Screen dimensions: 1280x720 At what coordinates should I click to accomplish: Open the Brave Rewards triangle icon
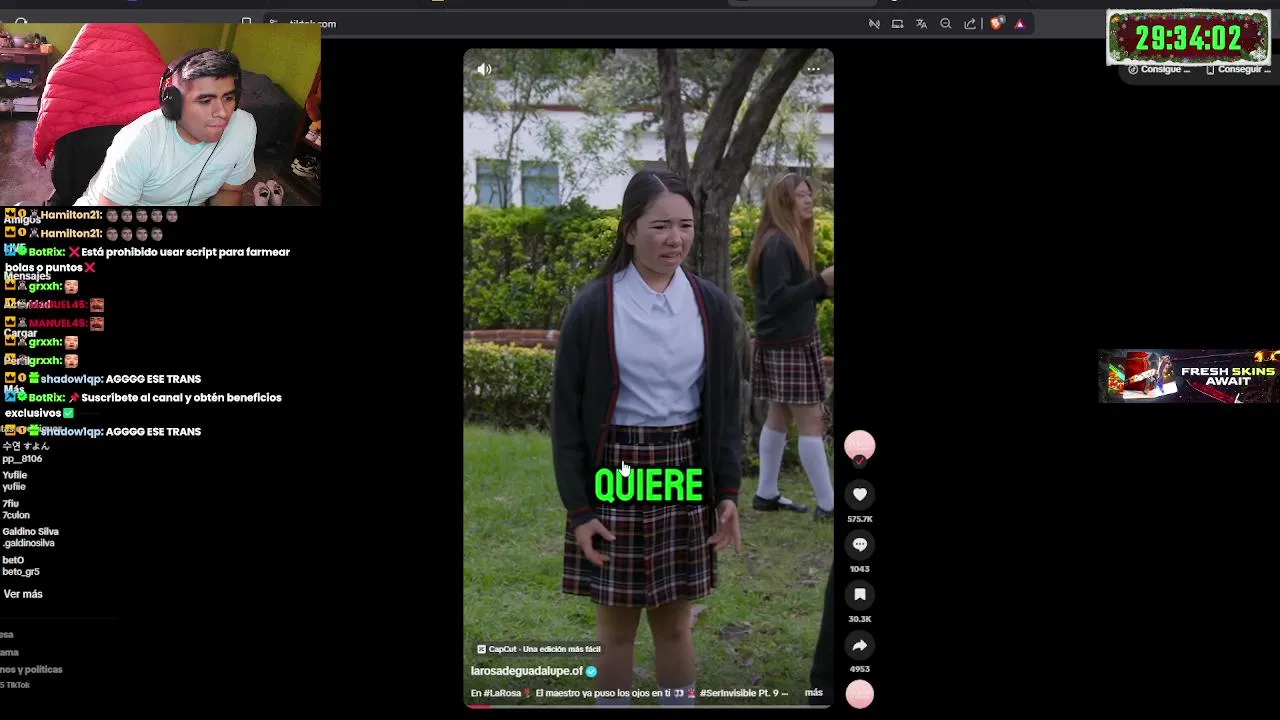point(1020,23)
